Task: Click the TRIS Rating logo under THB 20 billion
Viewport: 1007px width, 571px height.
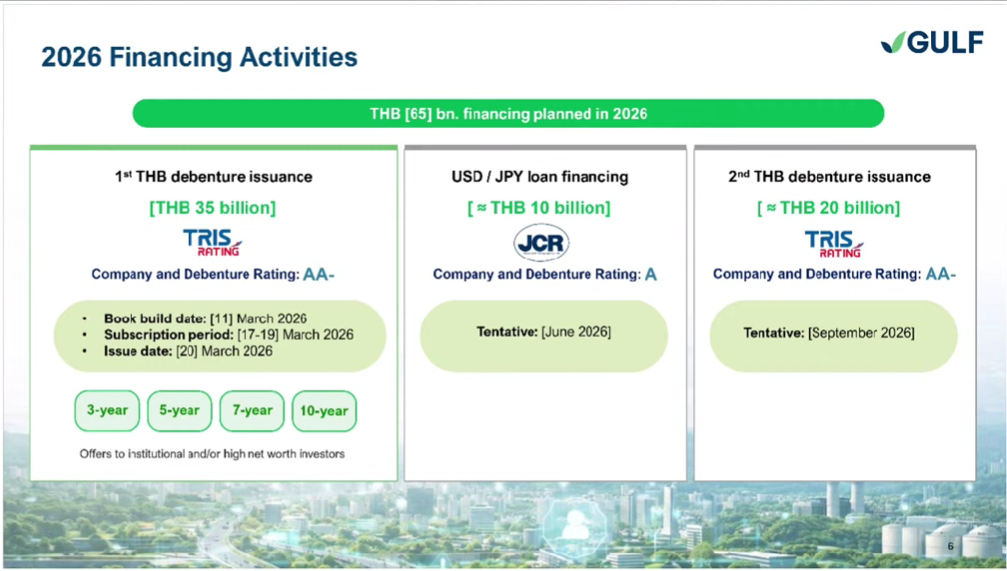Action: (x=834, y=242)
